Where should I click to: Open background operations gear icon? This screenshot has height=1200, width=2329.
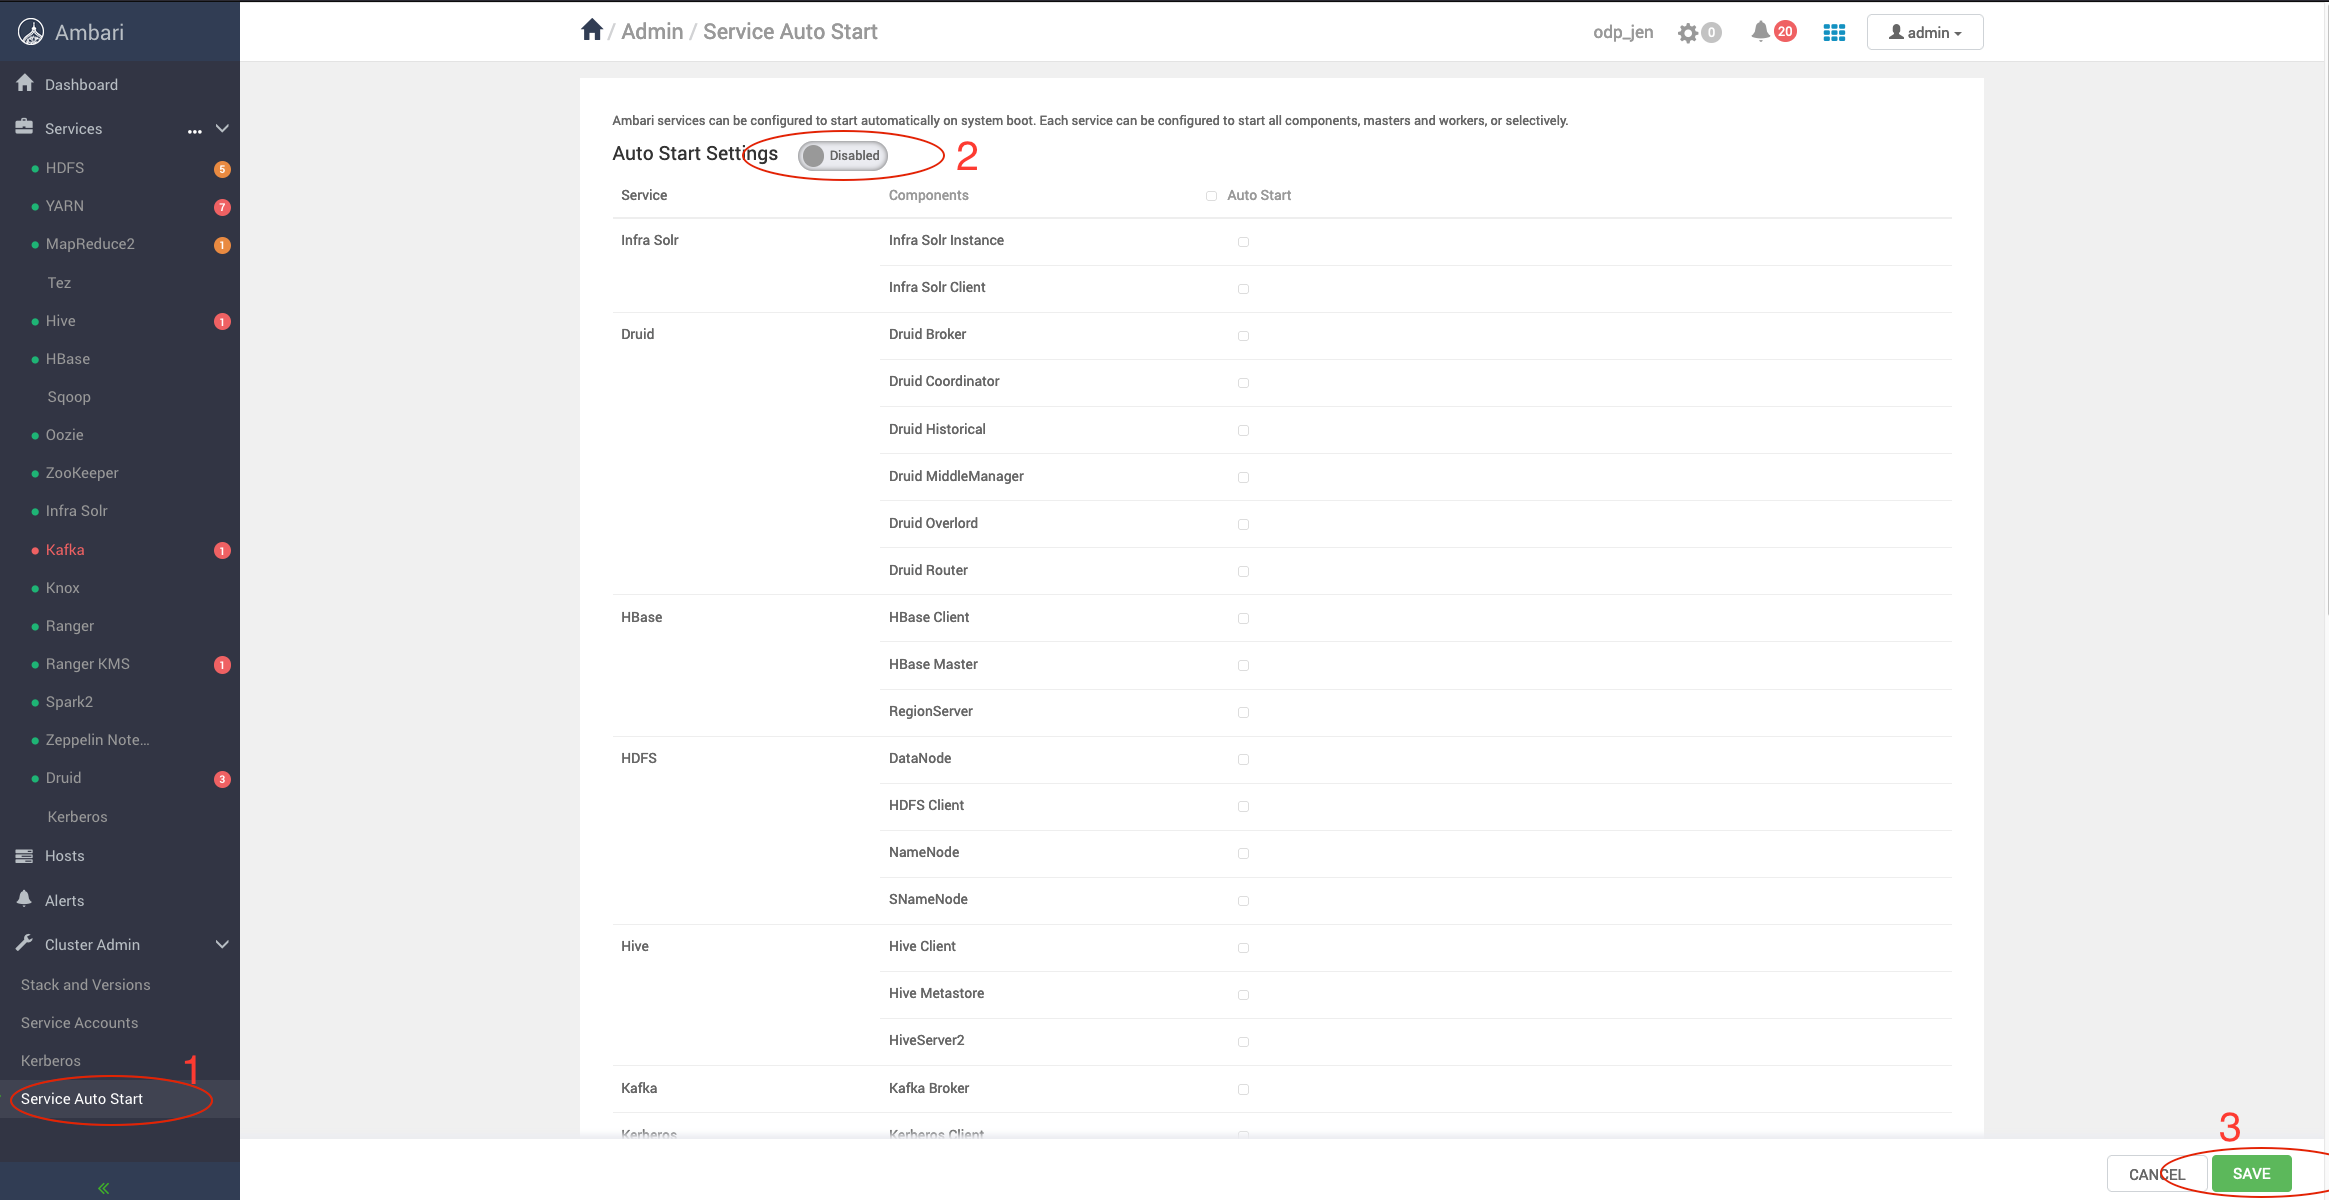pos(1688,33)
